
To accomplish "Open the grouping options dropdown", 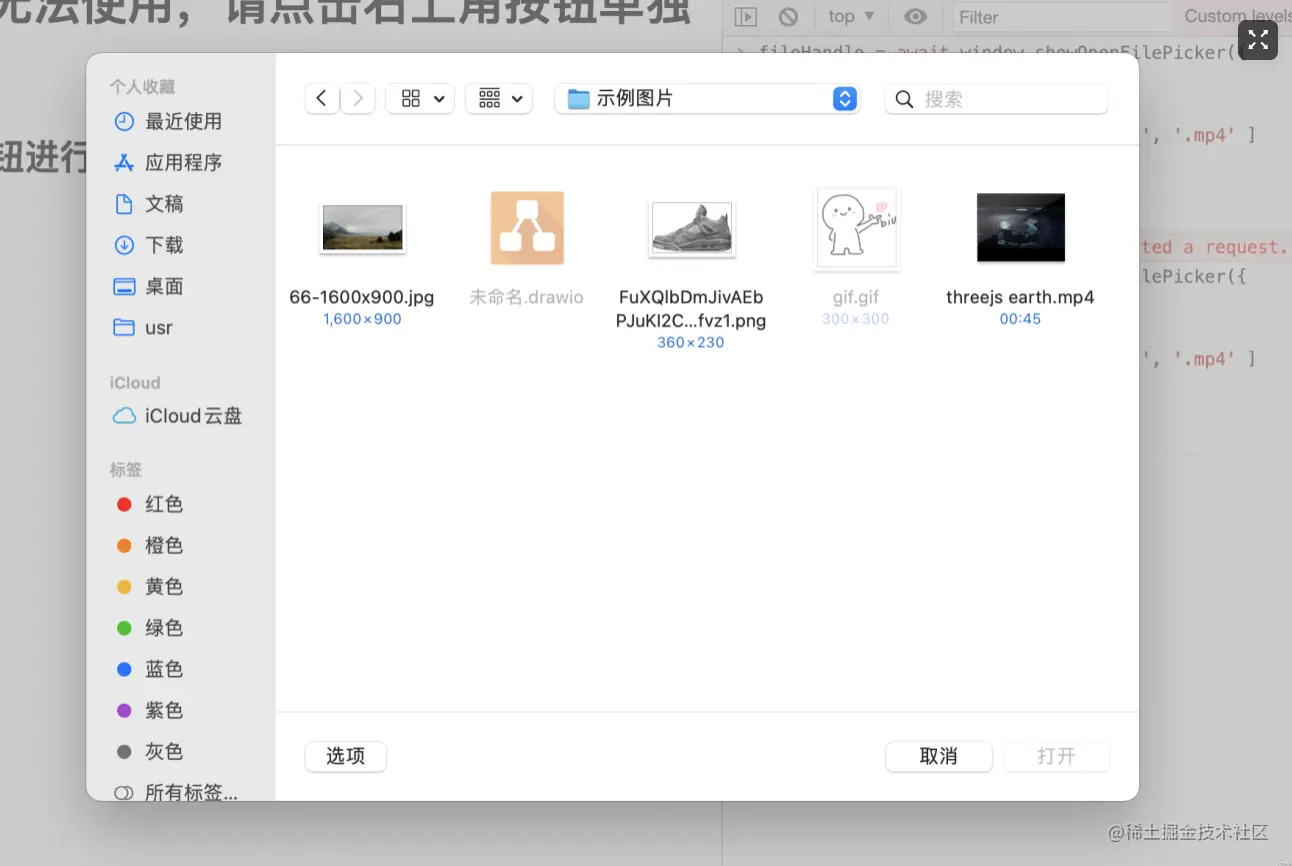I will pos(498,98).
